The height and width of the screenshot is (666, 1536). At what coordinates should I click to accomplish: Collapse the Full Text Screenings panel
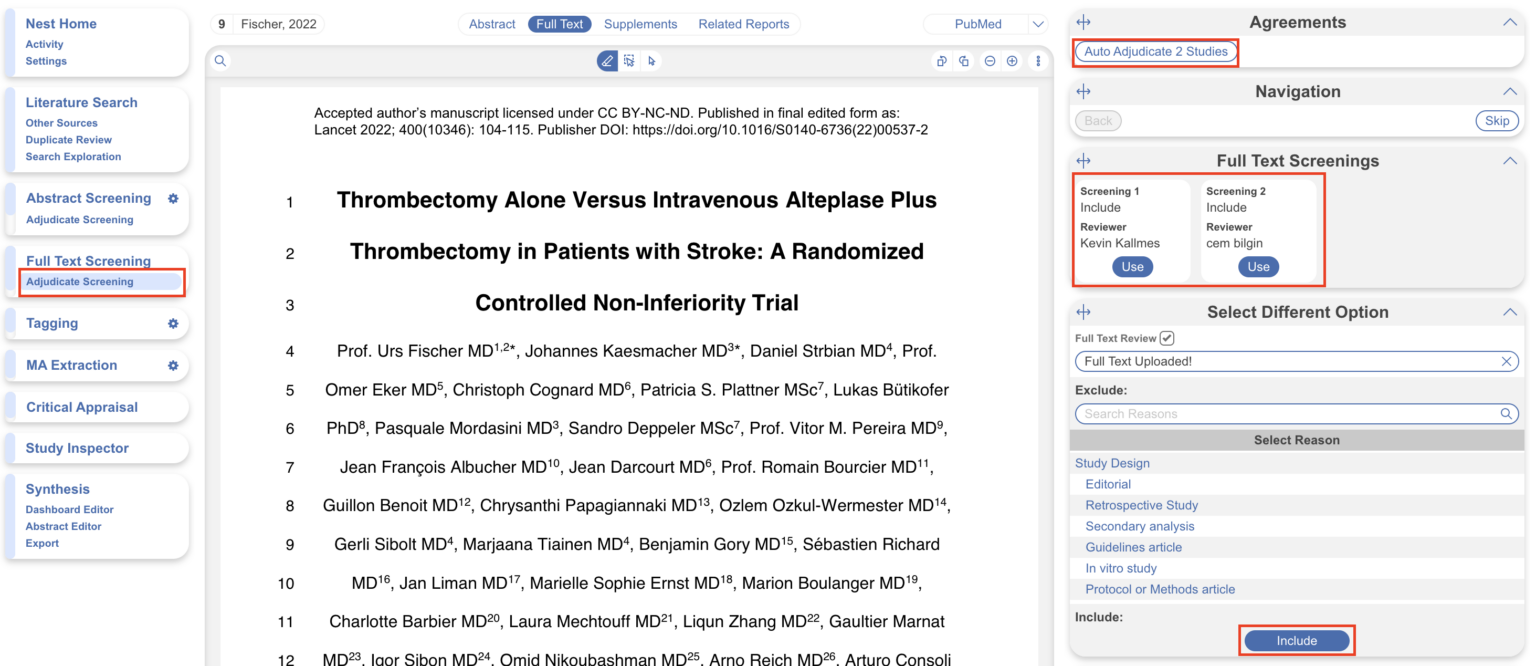(1510, 160)
